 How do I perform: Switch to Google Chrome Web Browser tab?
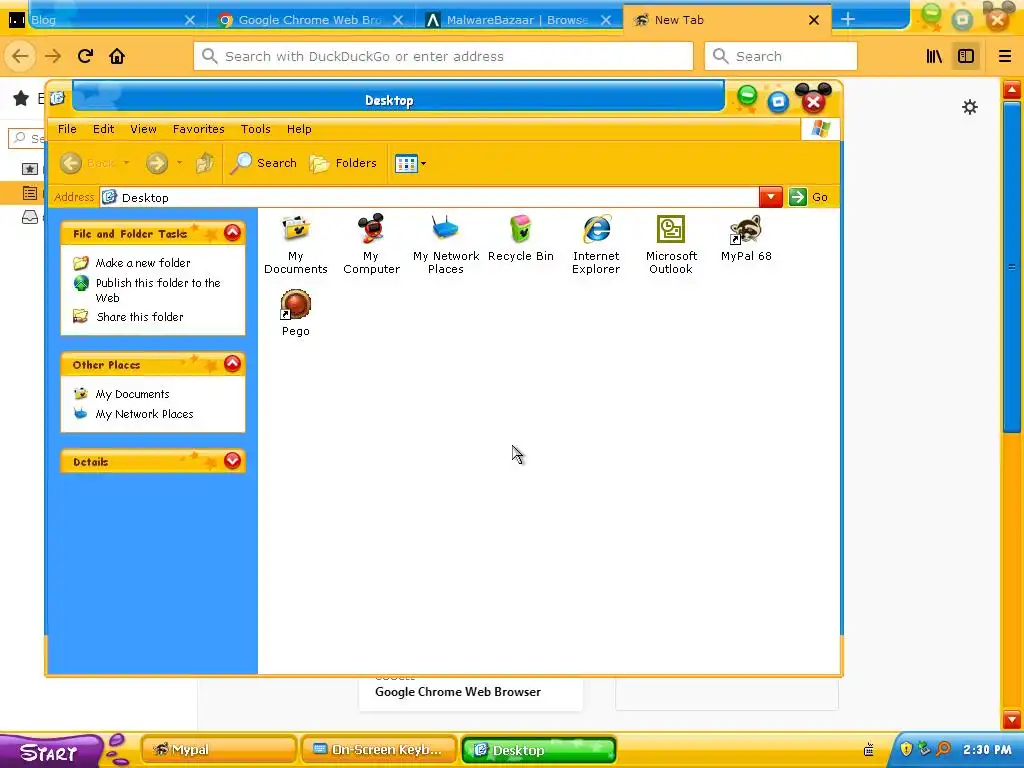coord(310,20)
